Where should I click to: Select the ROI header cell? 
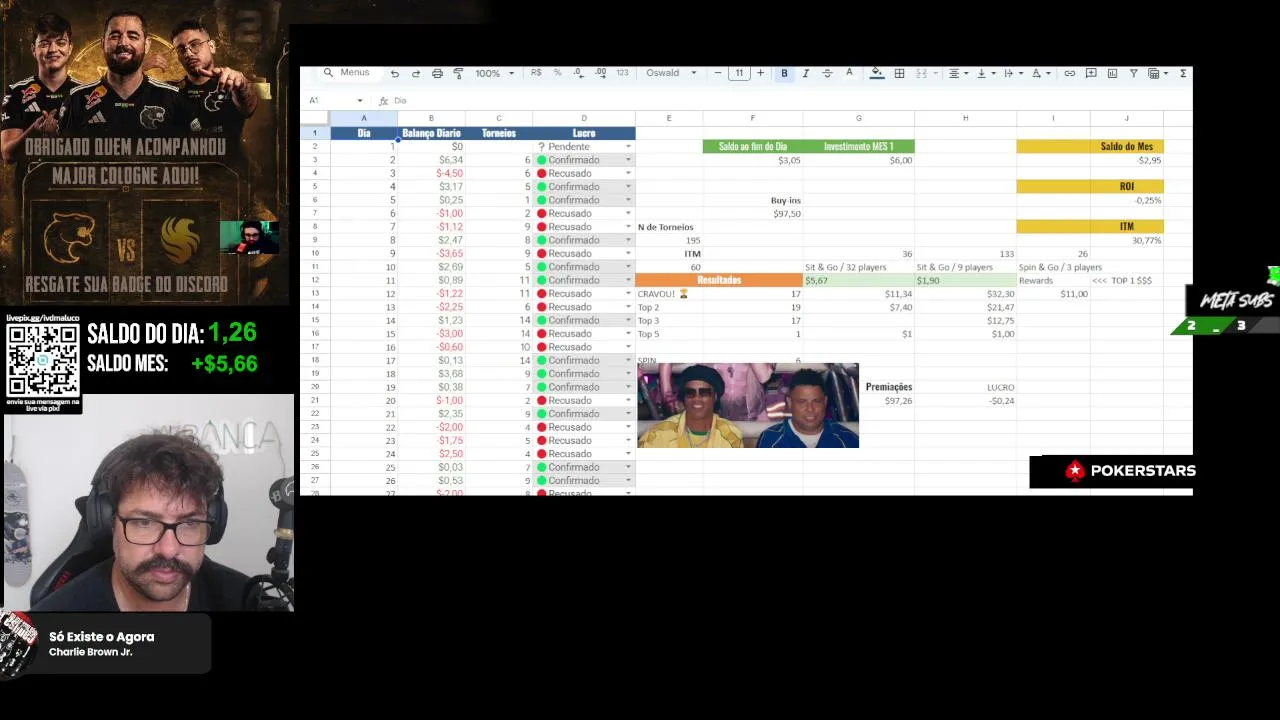click(1127, 186)
